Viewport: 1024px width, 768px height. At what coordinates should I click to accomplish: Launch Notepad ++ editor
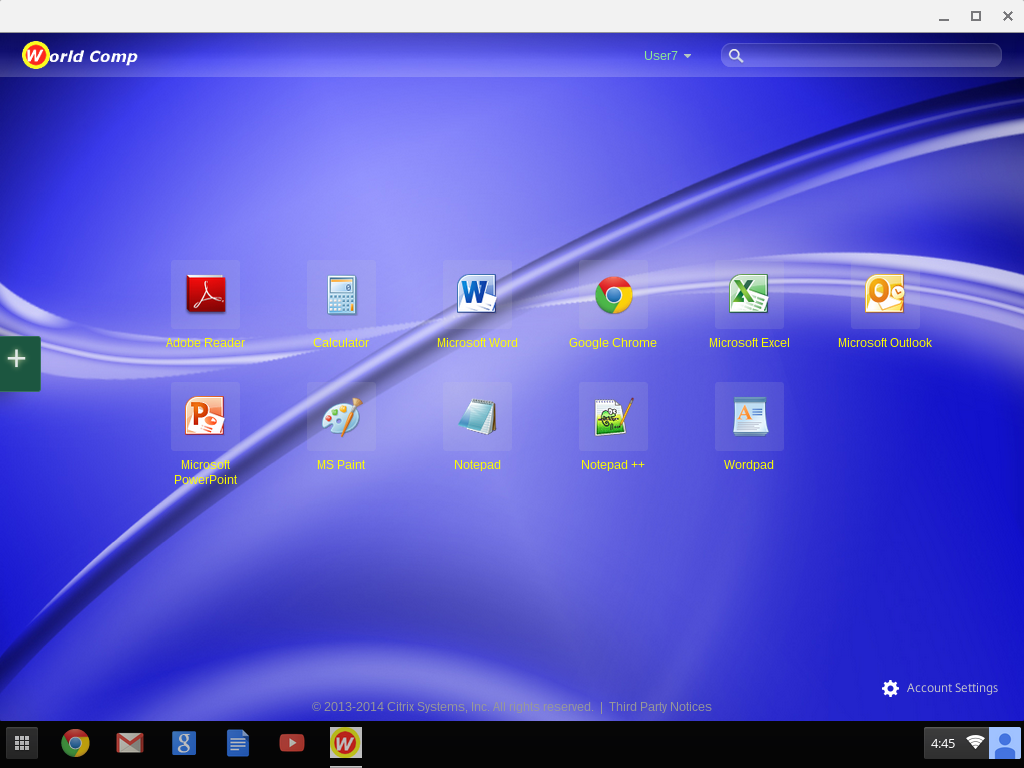tap(613, 417)
